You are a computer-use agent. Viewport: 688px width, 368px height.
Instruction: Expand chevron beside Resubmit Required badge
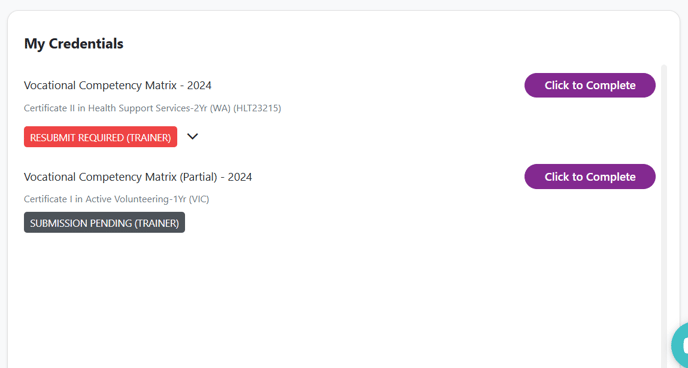click(x=193, y=136)
